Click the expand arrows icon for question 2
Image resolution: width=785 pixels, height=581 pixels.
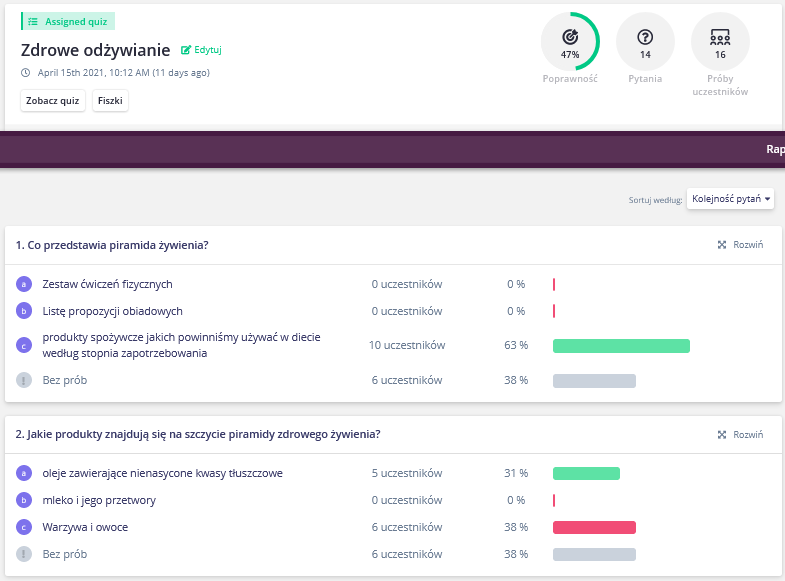[721, 434]
